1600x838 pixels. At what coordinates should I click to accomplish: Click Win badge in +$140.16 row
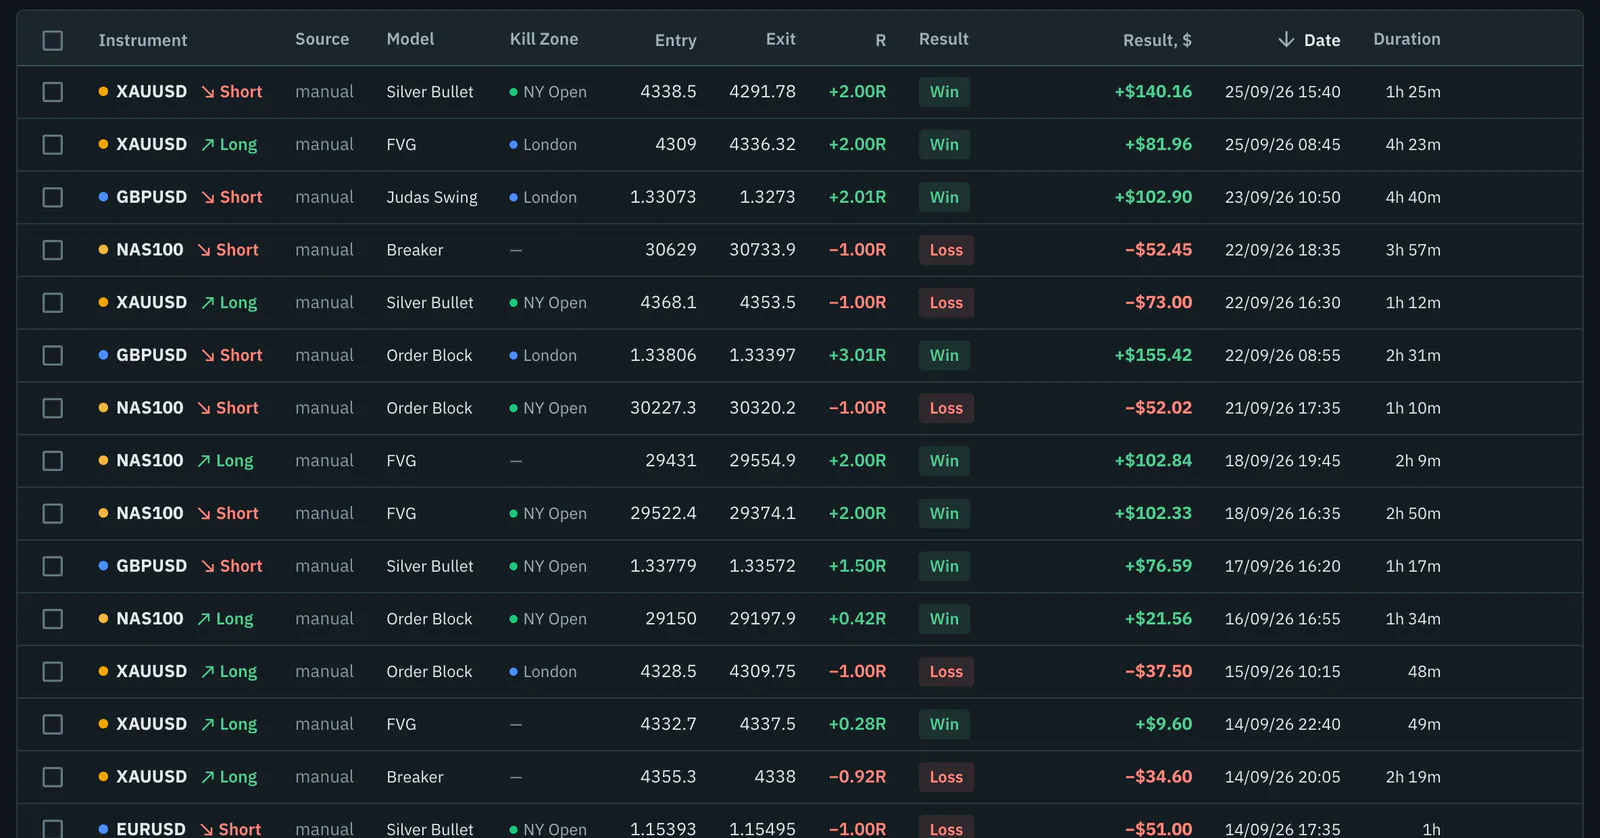pos(944,92)
